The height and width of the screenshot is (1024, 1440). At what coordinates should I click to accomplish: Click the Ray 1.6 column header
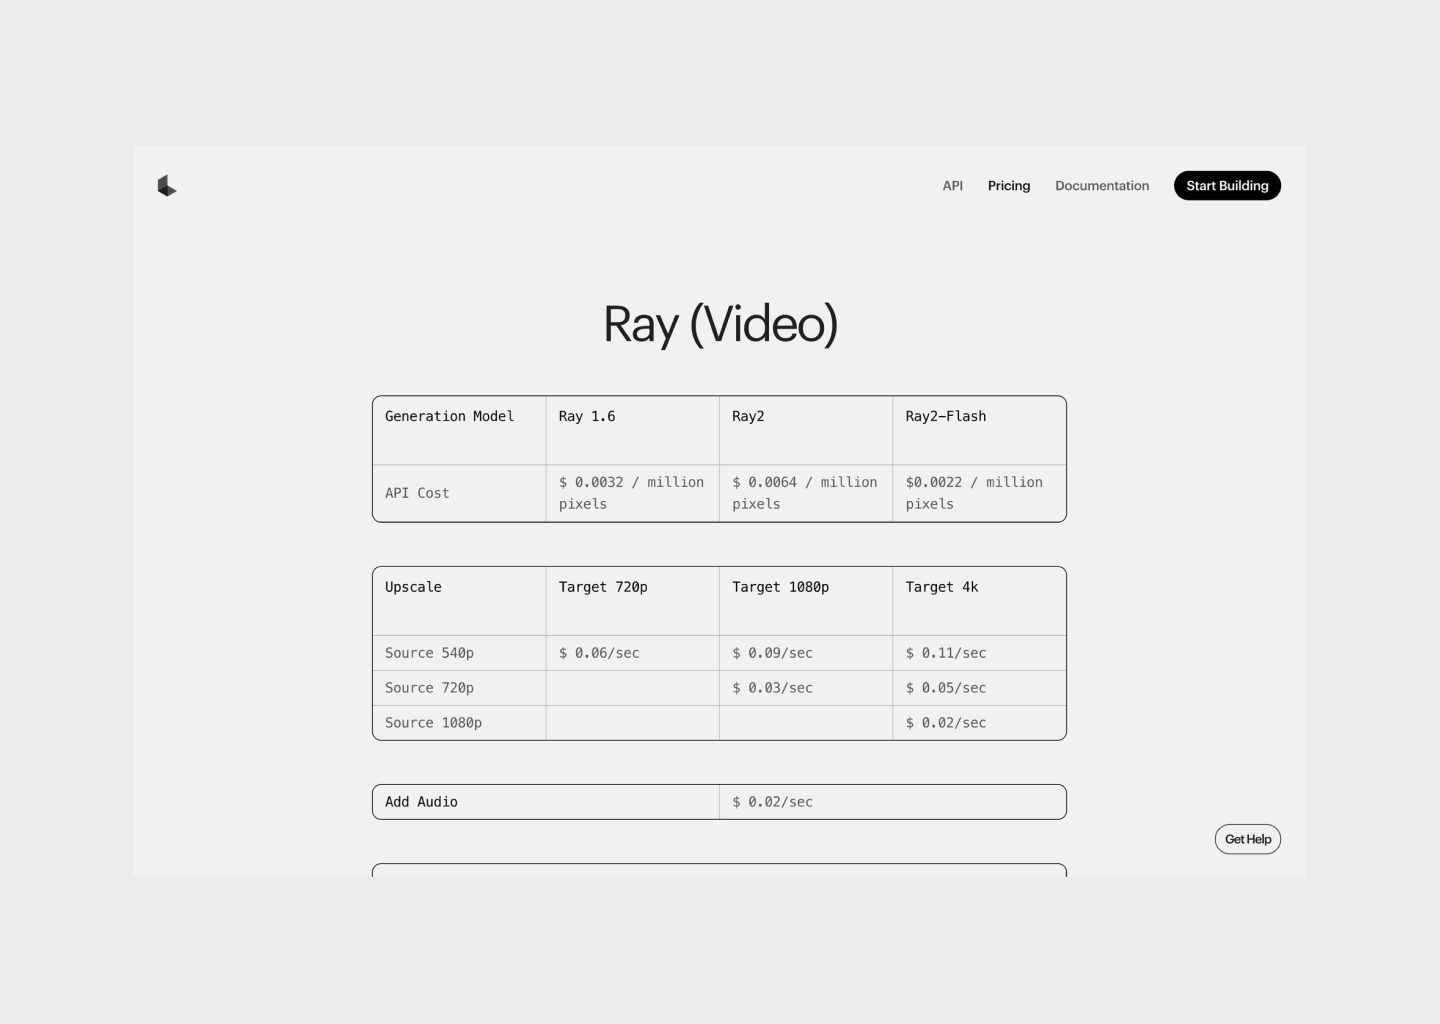pyautogui.click(x=587, y=417)
